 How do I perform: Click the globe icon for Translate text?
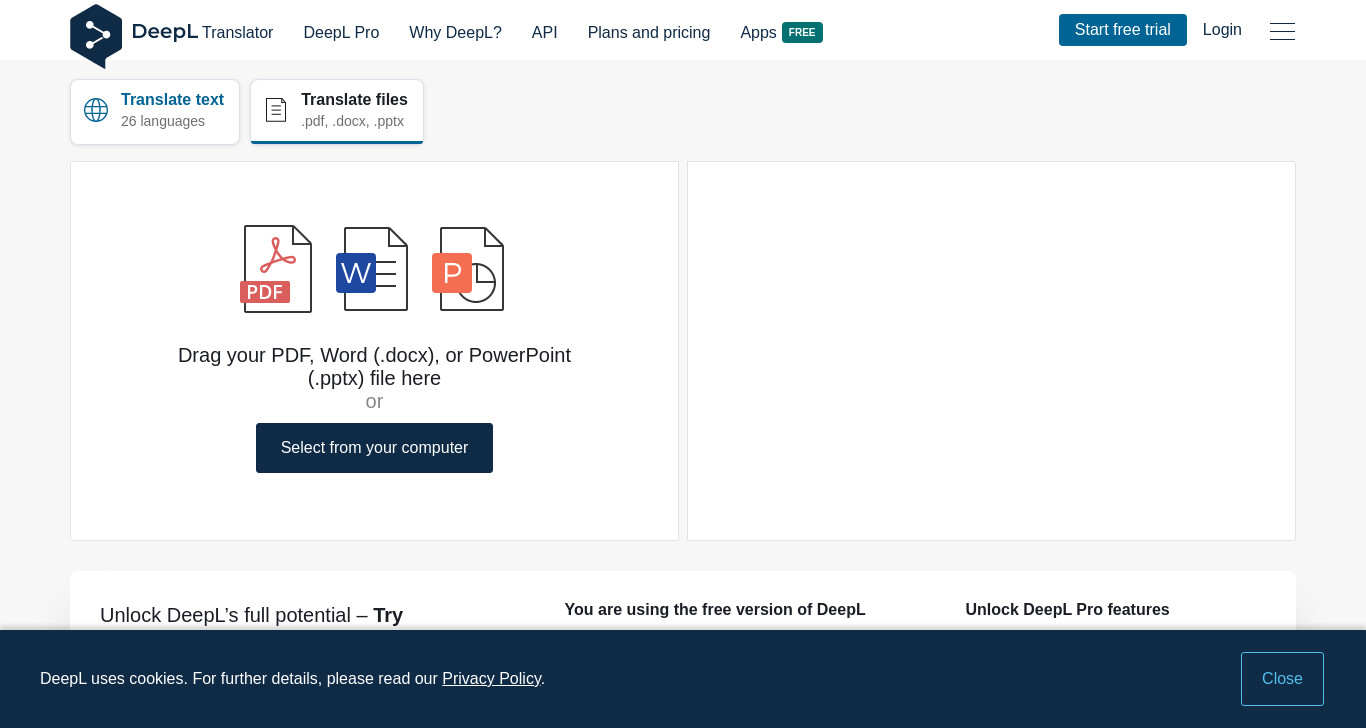click(96, 110)
